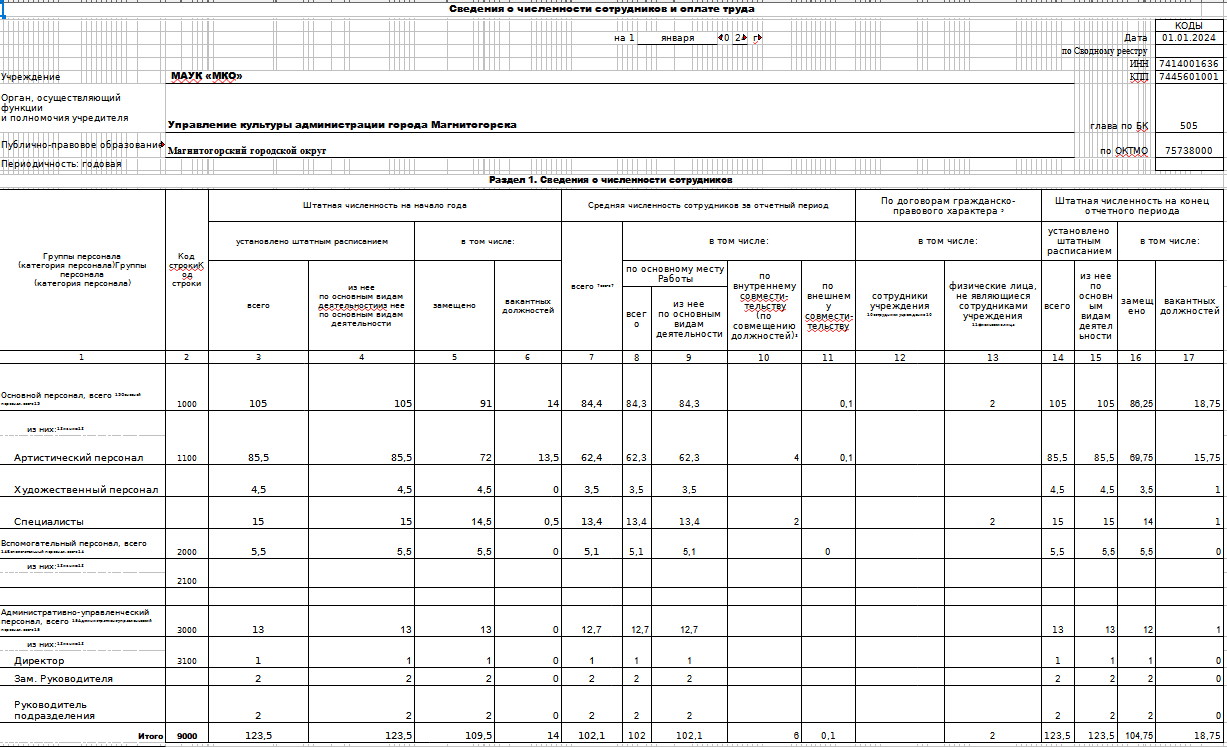Select the 'глава по БК' value 505

[x=1189, y=126]
